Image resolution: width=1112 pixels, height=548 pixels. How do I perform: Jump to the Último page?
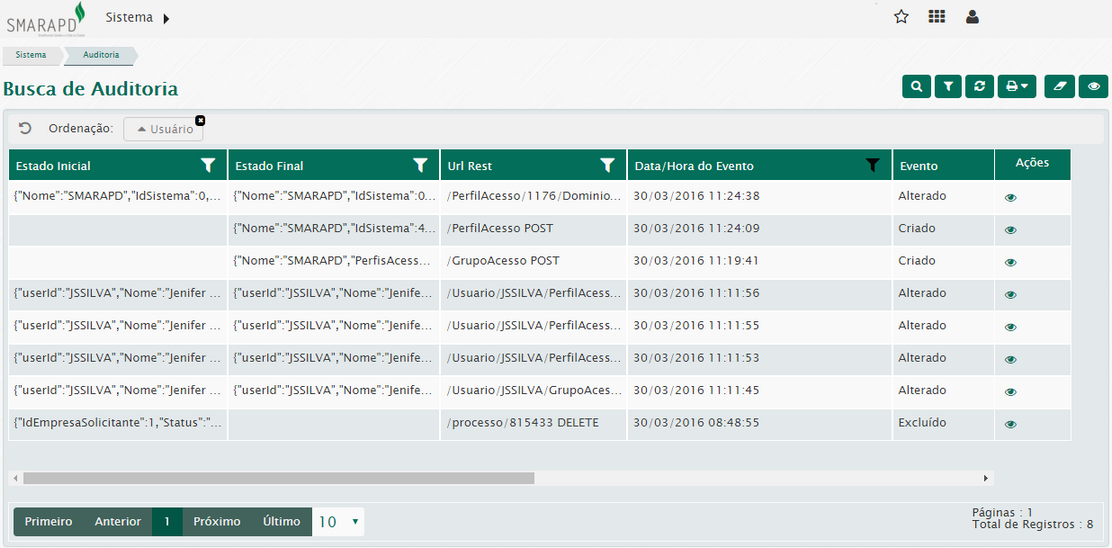coord(281,522)
